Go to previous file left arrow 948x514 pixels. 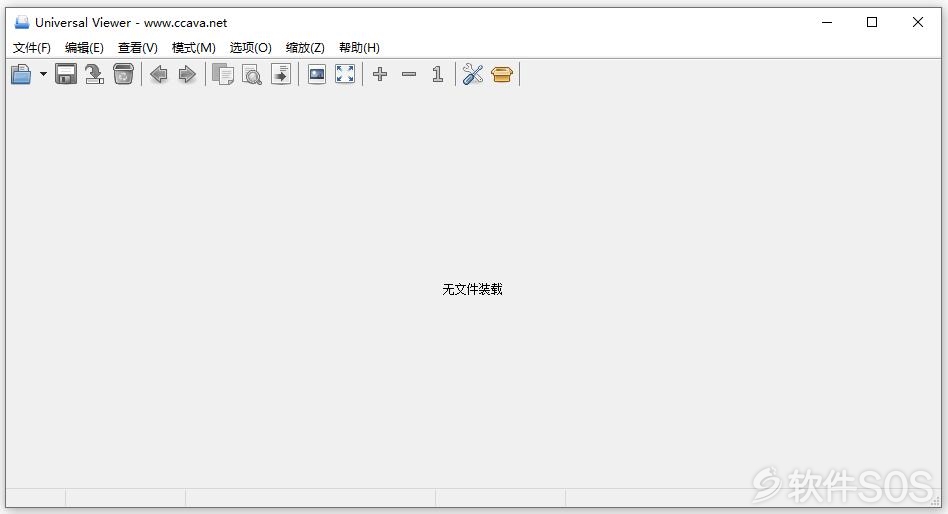pyautogui.click(x=158, y=74)
